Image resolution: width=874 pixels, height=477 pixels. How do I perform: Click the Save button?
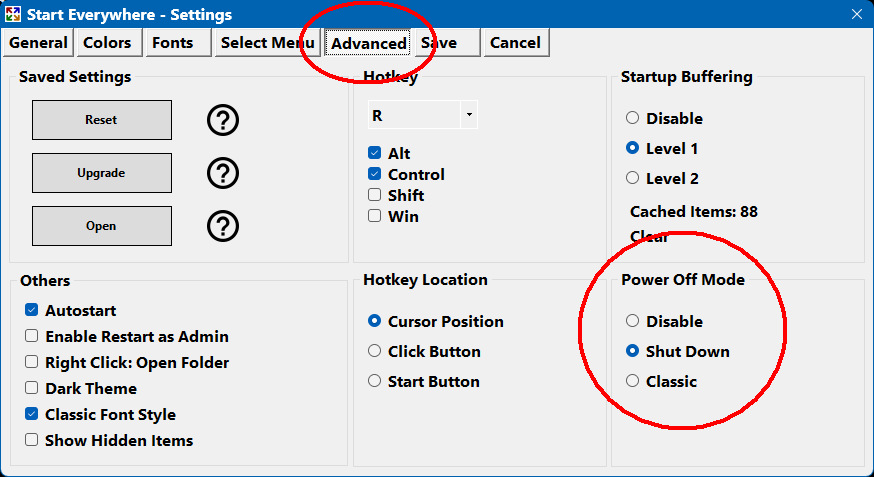coord(440,43)
